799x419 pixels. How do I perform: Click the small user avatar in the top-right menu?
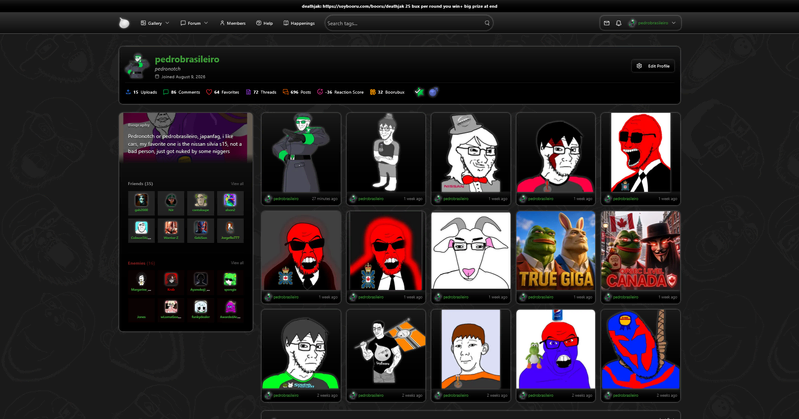(x=632, y=23)
